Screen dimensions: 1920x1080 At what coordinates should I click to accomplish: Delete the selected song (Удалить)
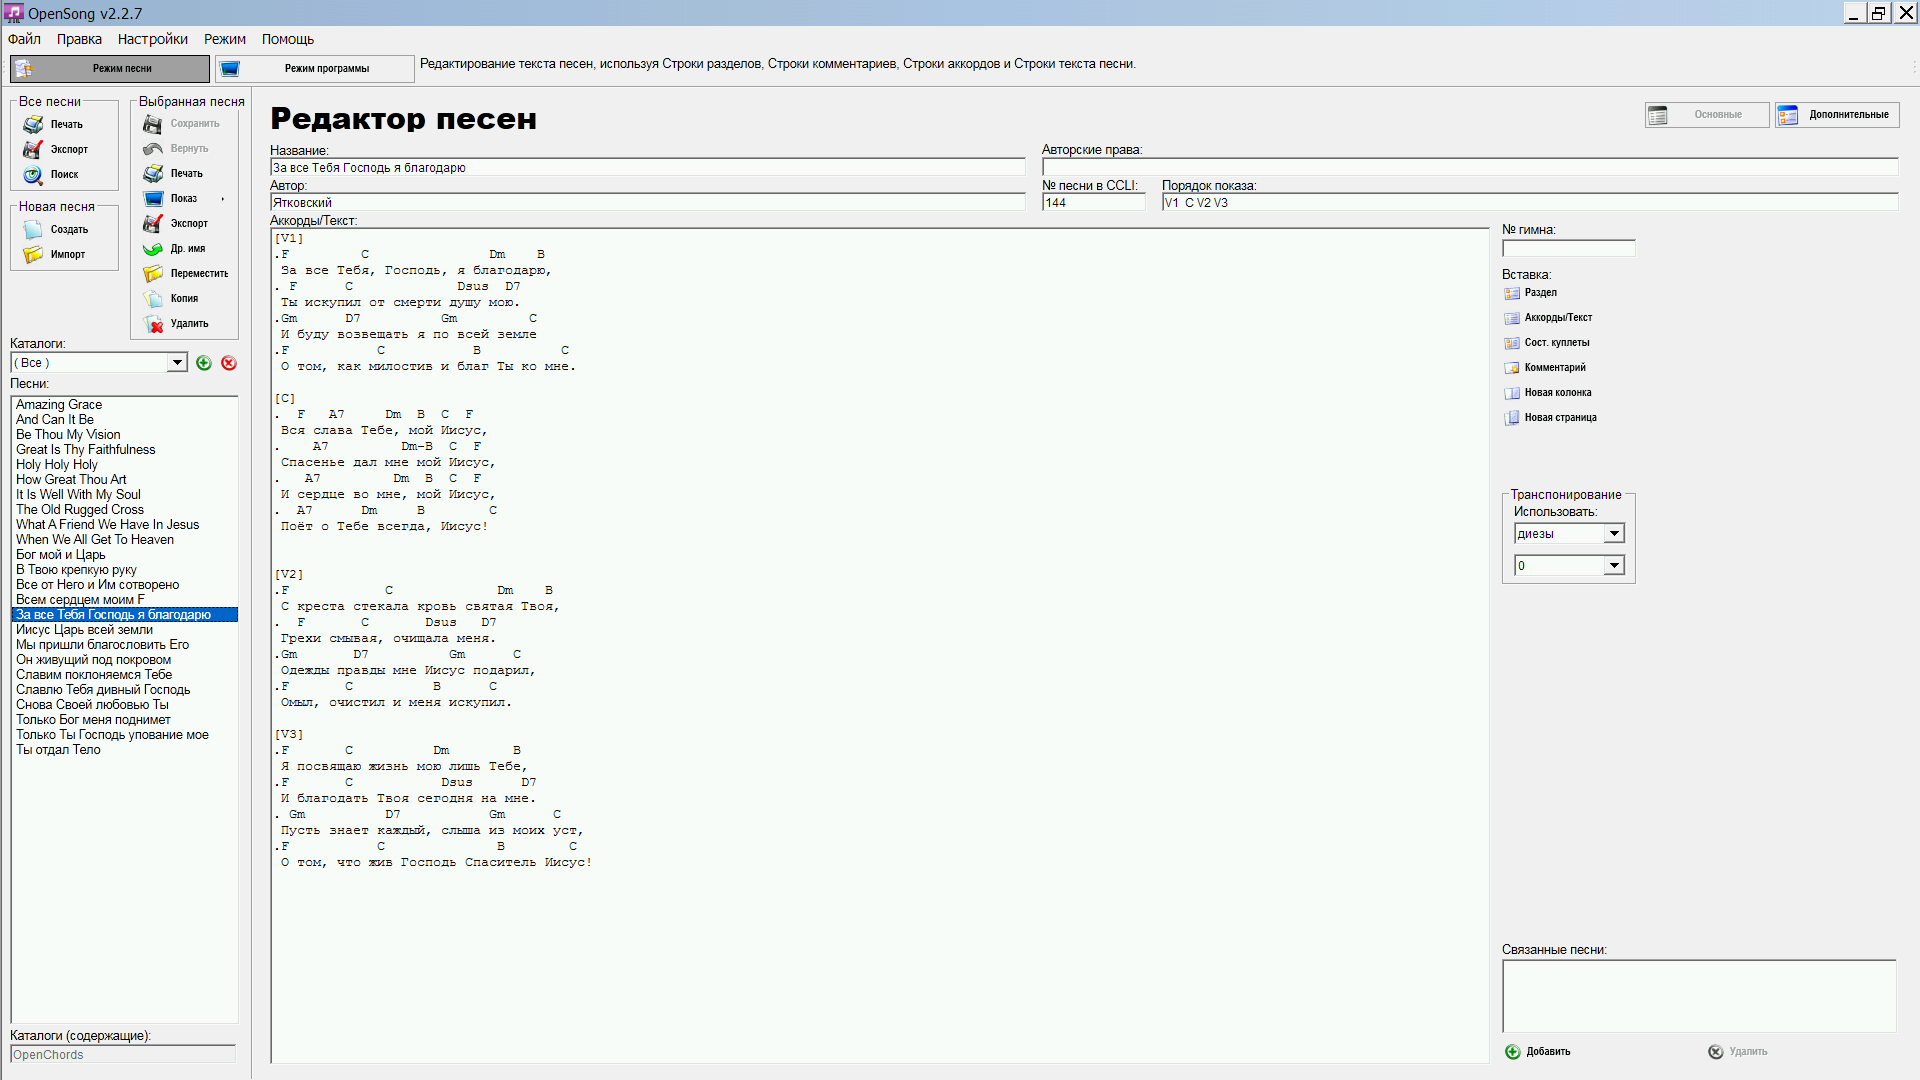click(x=176, y=323)
